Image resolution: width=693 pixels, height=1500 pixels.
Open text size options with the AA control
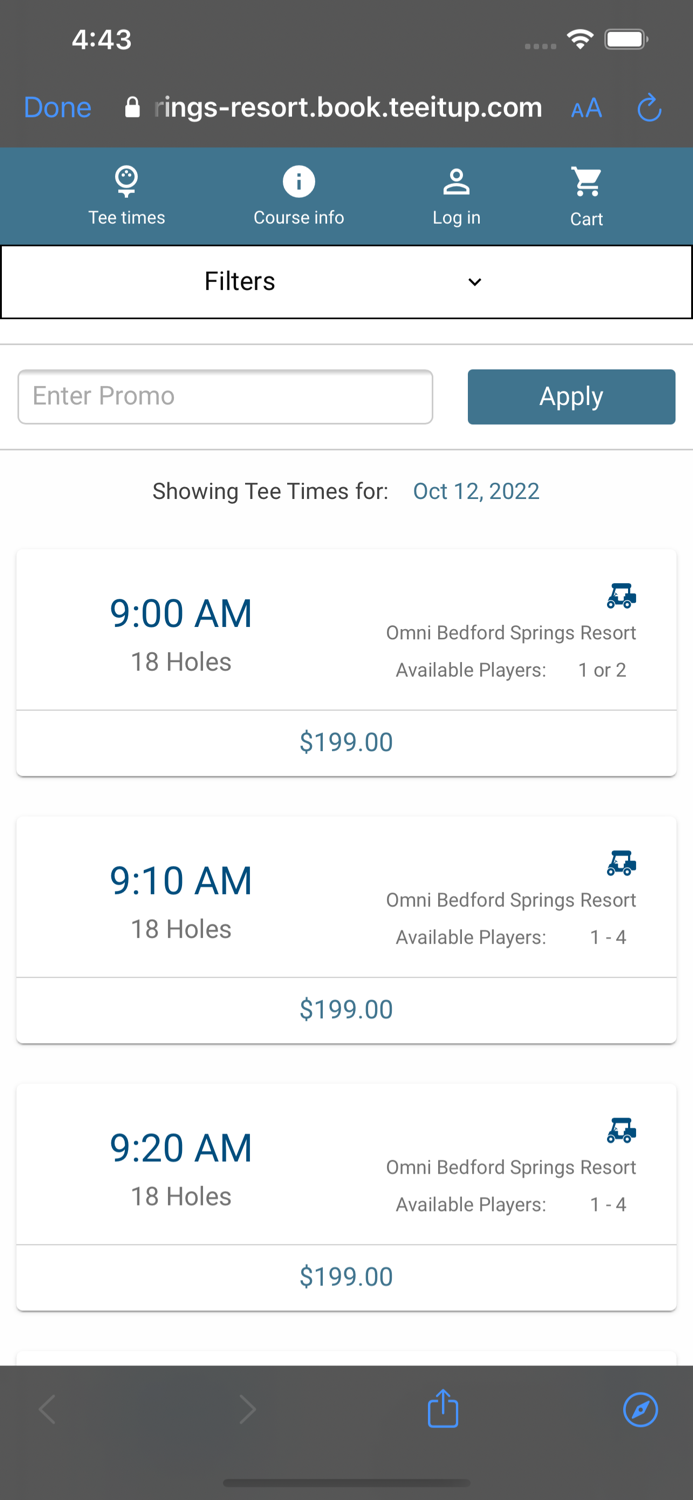[x=586, y=107]
